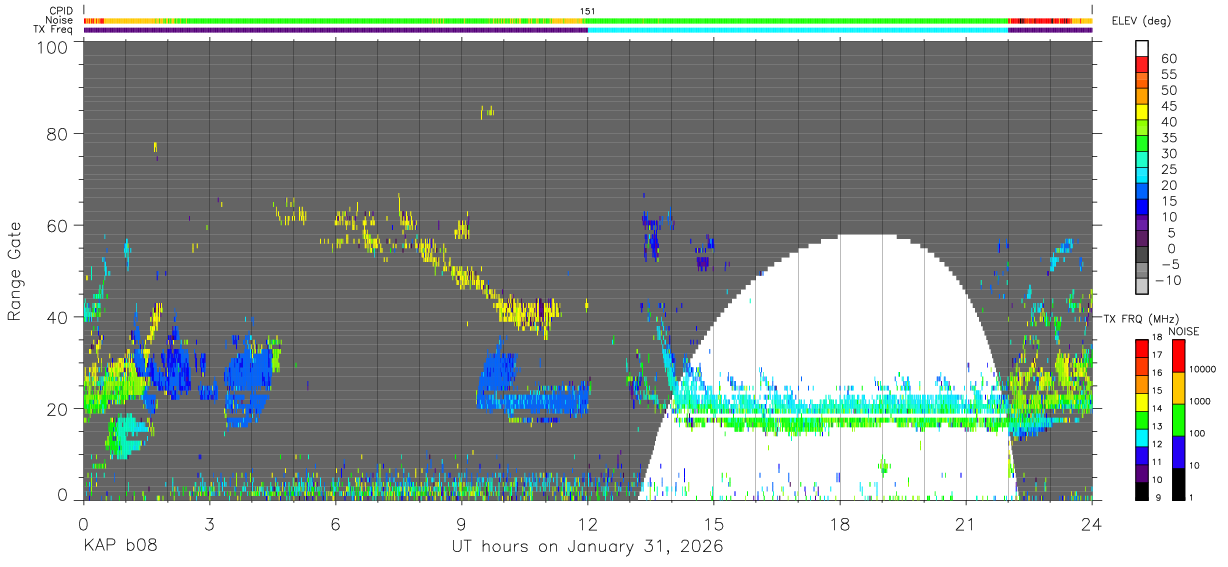Click the 12 UT hour tick label

588,523
